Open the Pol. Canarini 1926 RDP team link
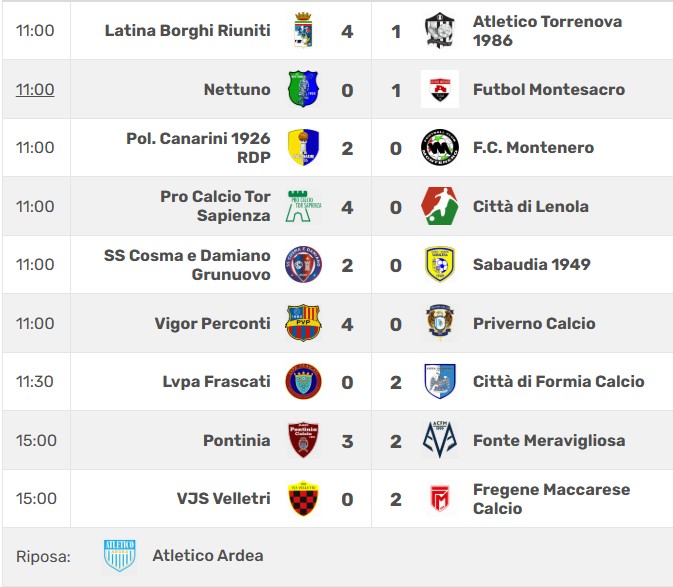The width and height of the screenshot is (673, 587). point(198,147)
